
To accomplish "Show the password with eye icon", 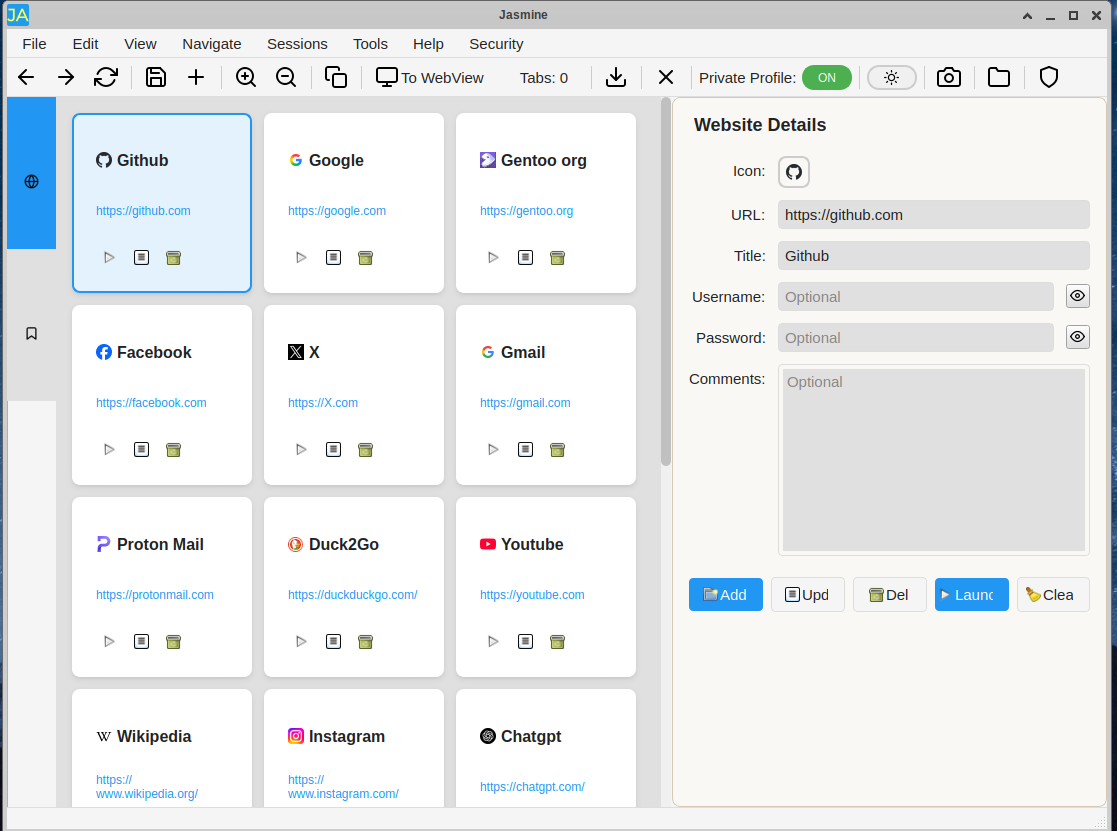I will 1077,337.
